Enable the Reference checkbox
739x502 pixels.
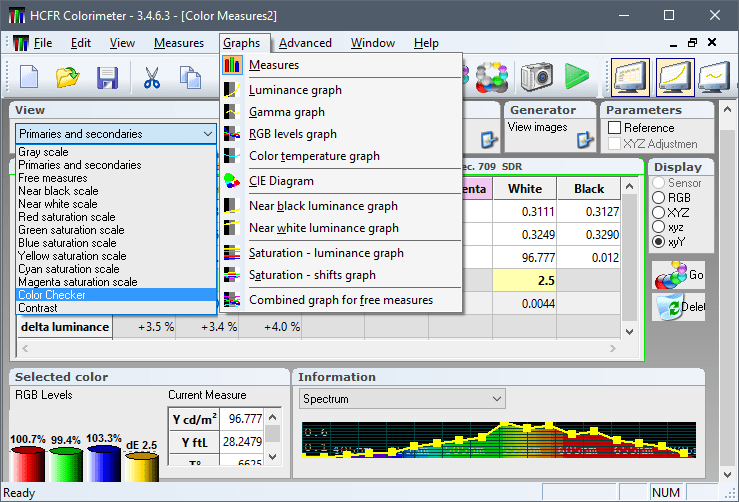click(615, 128)
